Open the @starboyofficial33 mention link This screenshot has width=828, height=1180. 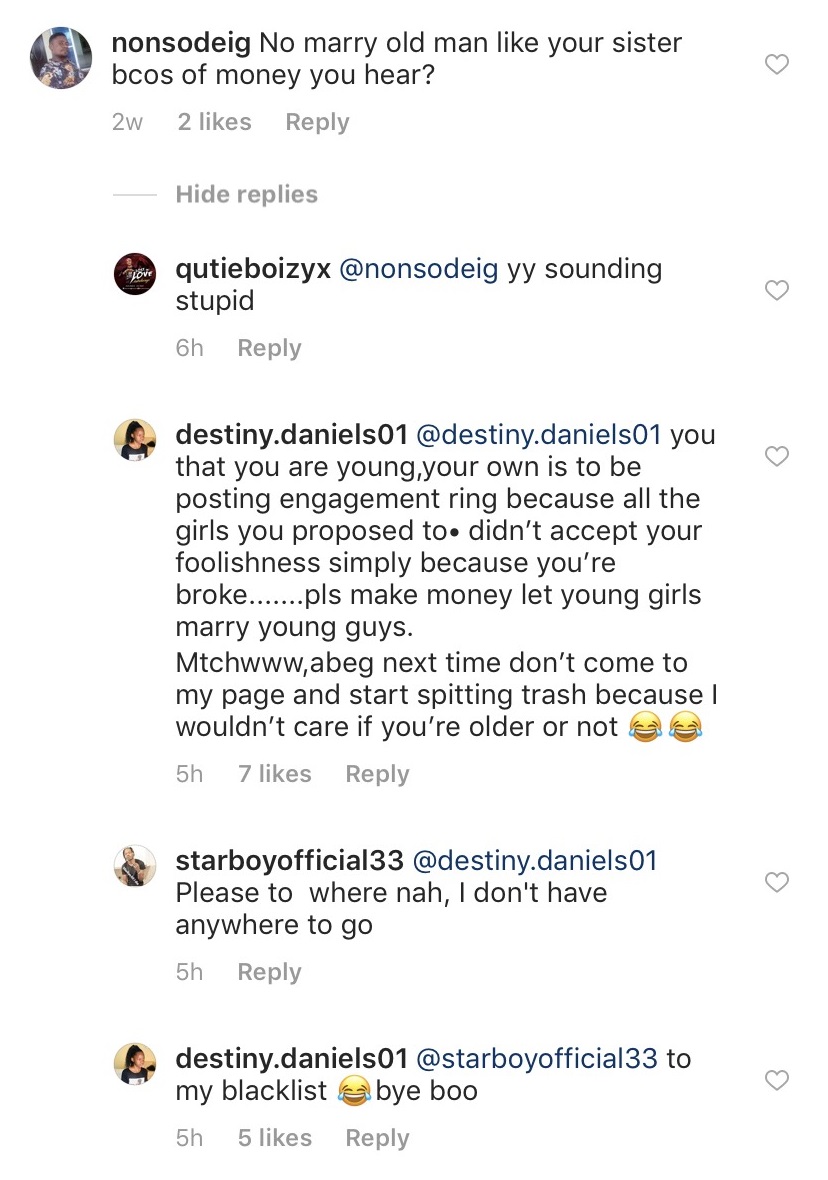(537, 1058)
